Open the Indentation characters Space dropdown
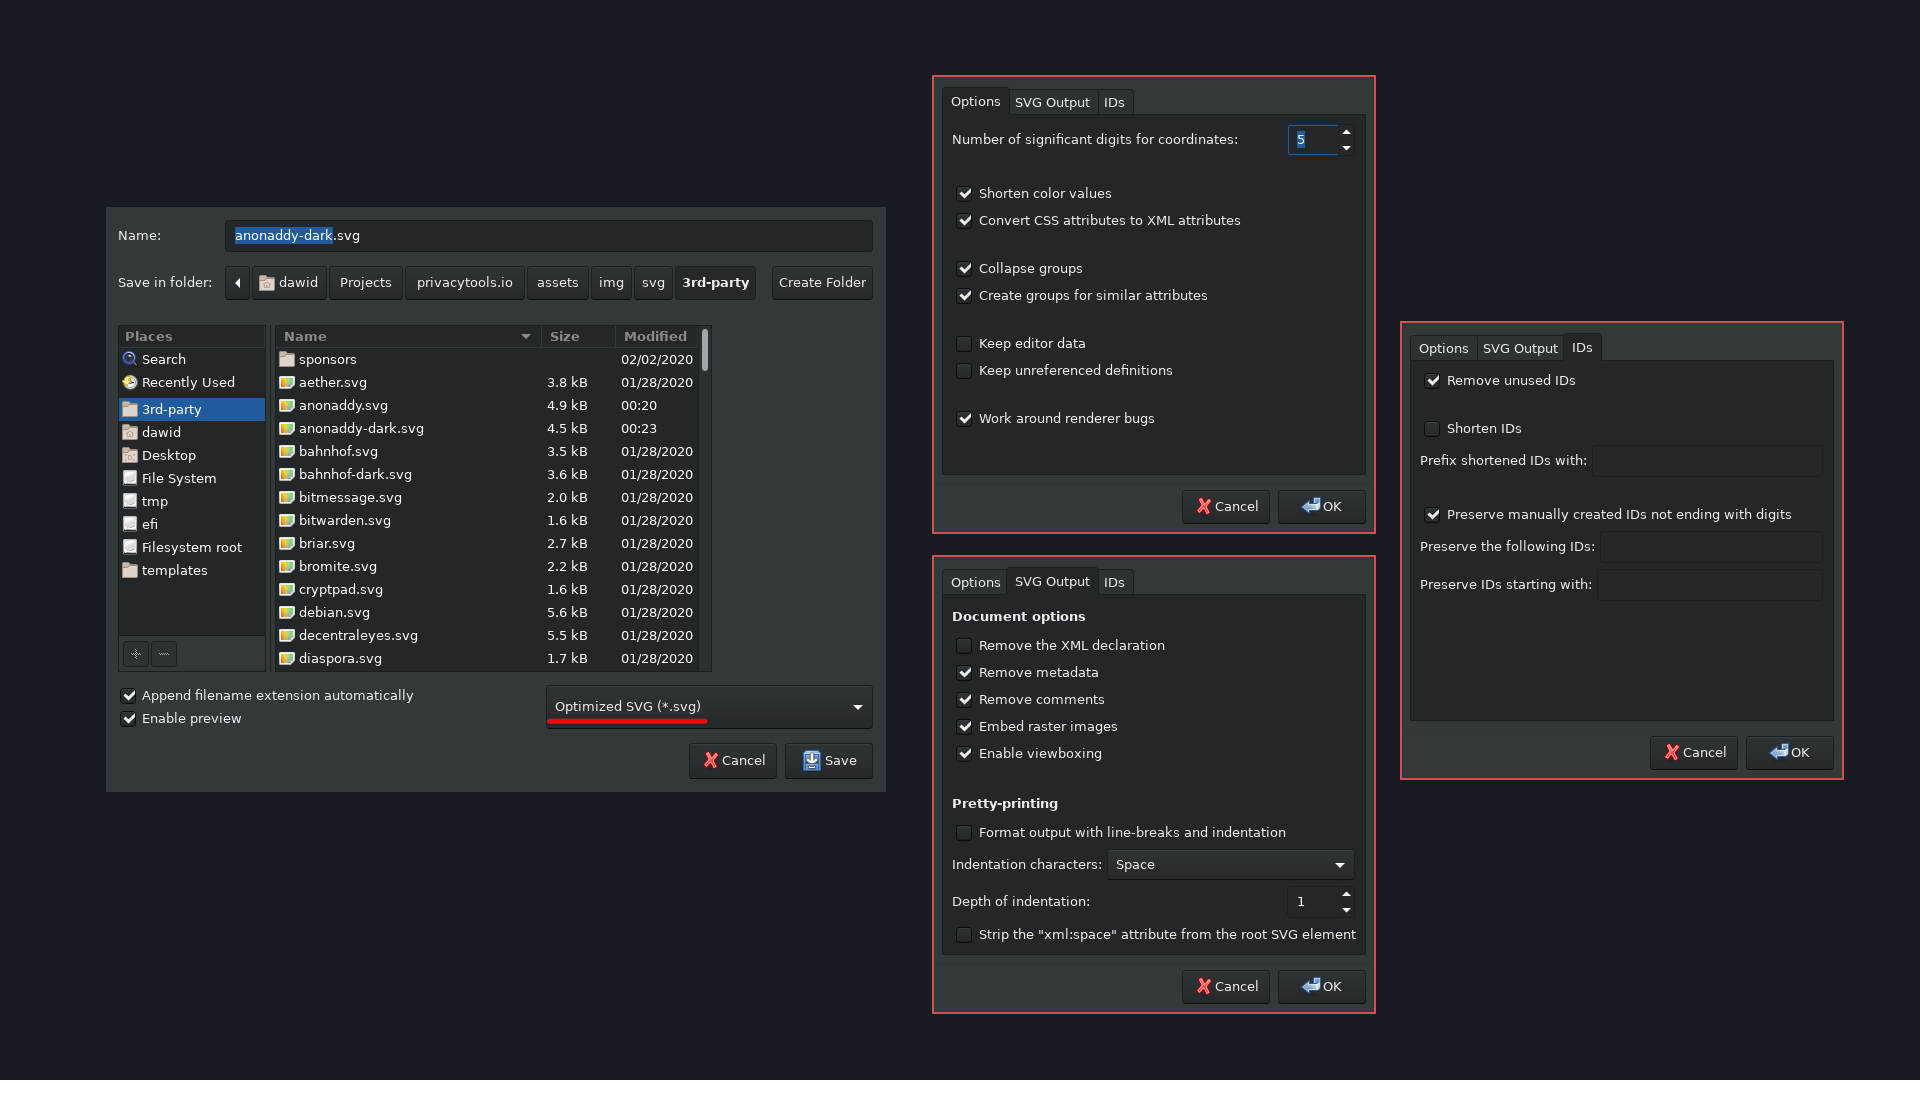The image size is (1921, 1108). pyautogui.click(x=1231, y=865)
